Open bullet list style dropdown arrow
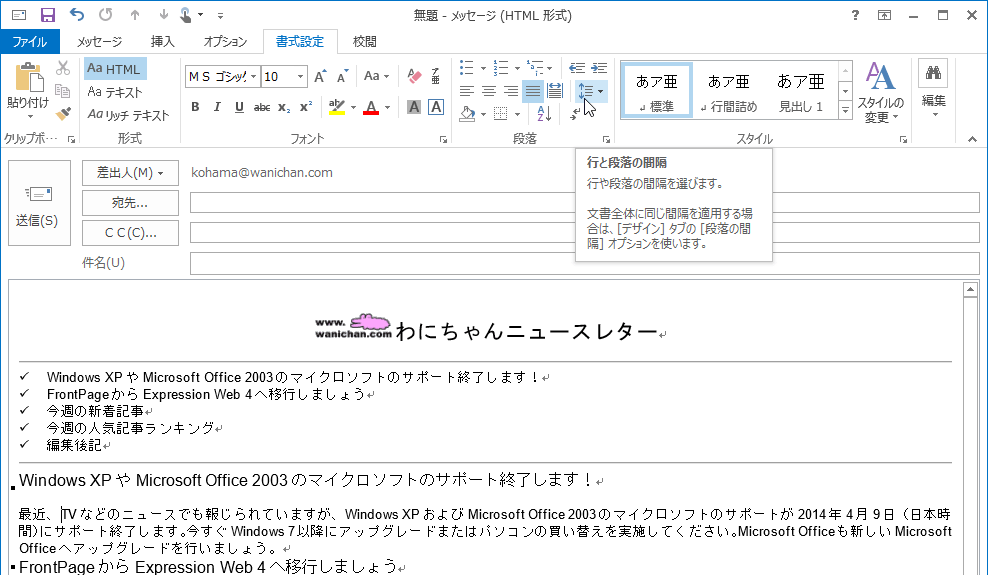 [483, 68]
